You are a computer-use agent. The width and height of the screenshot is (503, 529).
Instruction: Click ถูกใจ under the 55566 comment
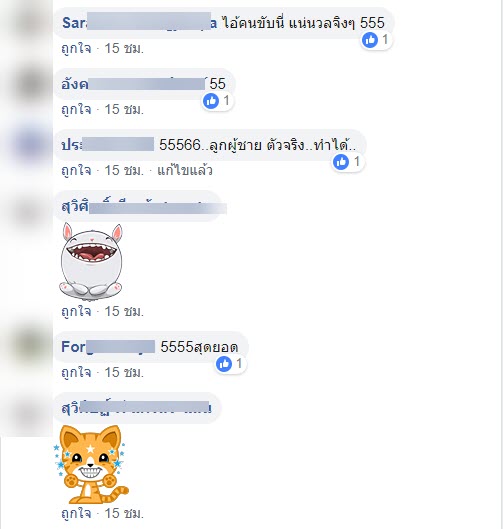tap(76, 170)
